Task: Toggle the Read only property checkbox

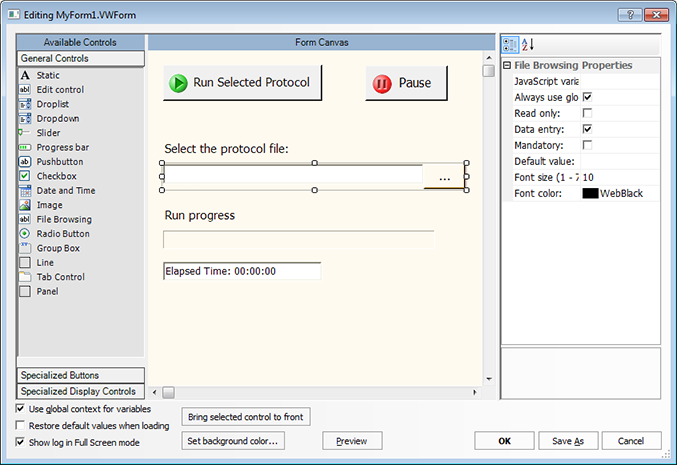Action: coord(587,114)
